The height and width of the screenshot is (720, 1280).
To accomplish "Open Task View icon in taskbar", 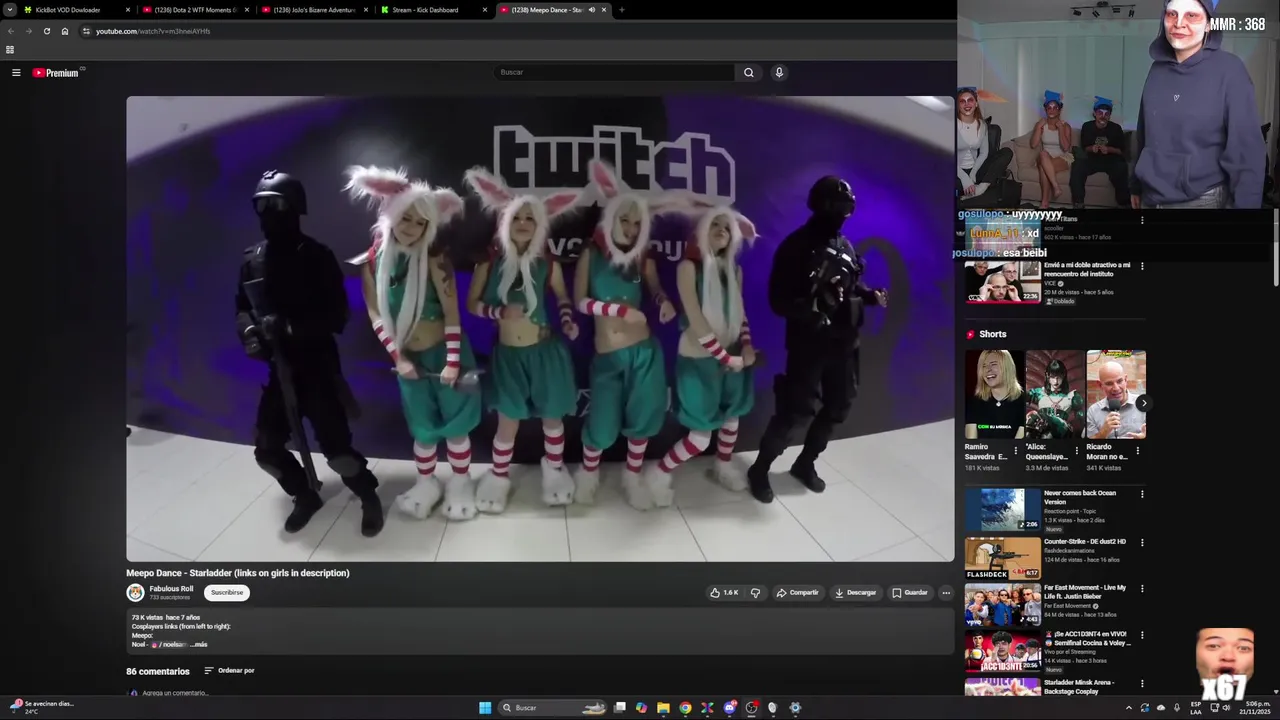I will (x=620, y=707).
